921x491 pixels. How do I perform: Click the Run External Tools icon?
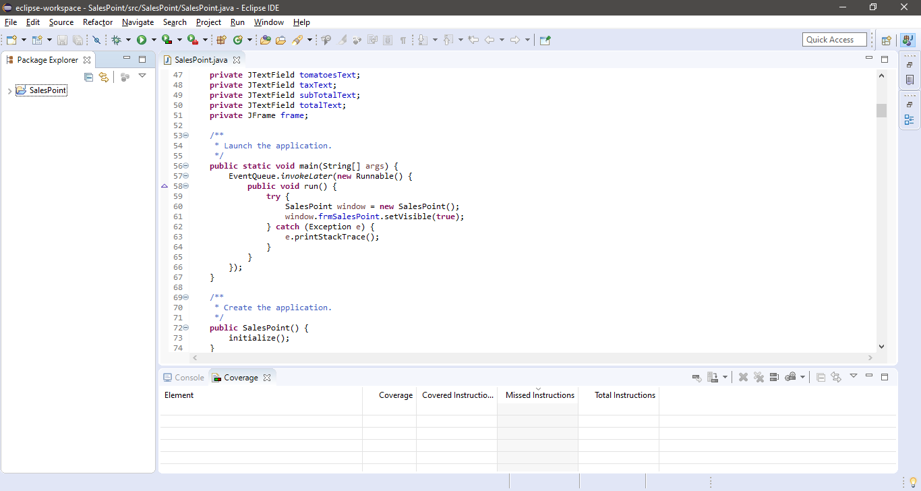click(193, 40)
